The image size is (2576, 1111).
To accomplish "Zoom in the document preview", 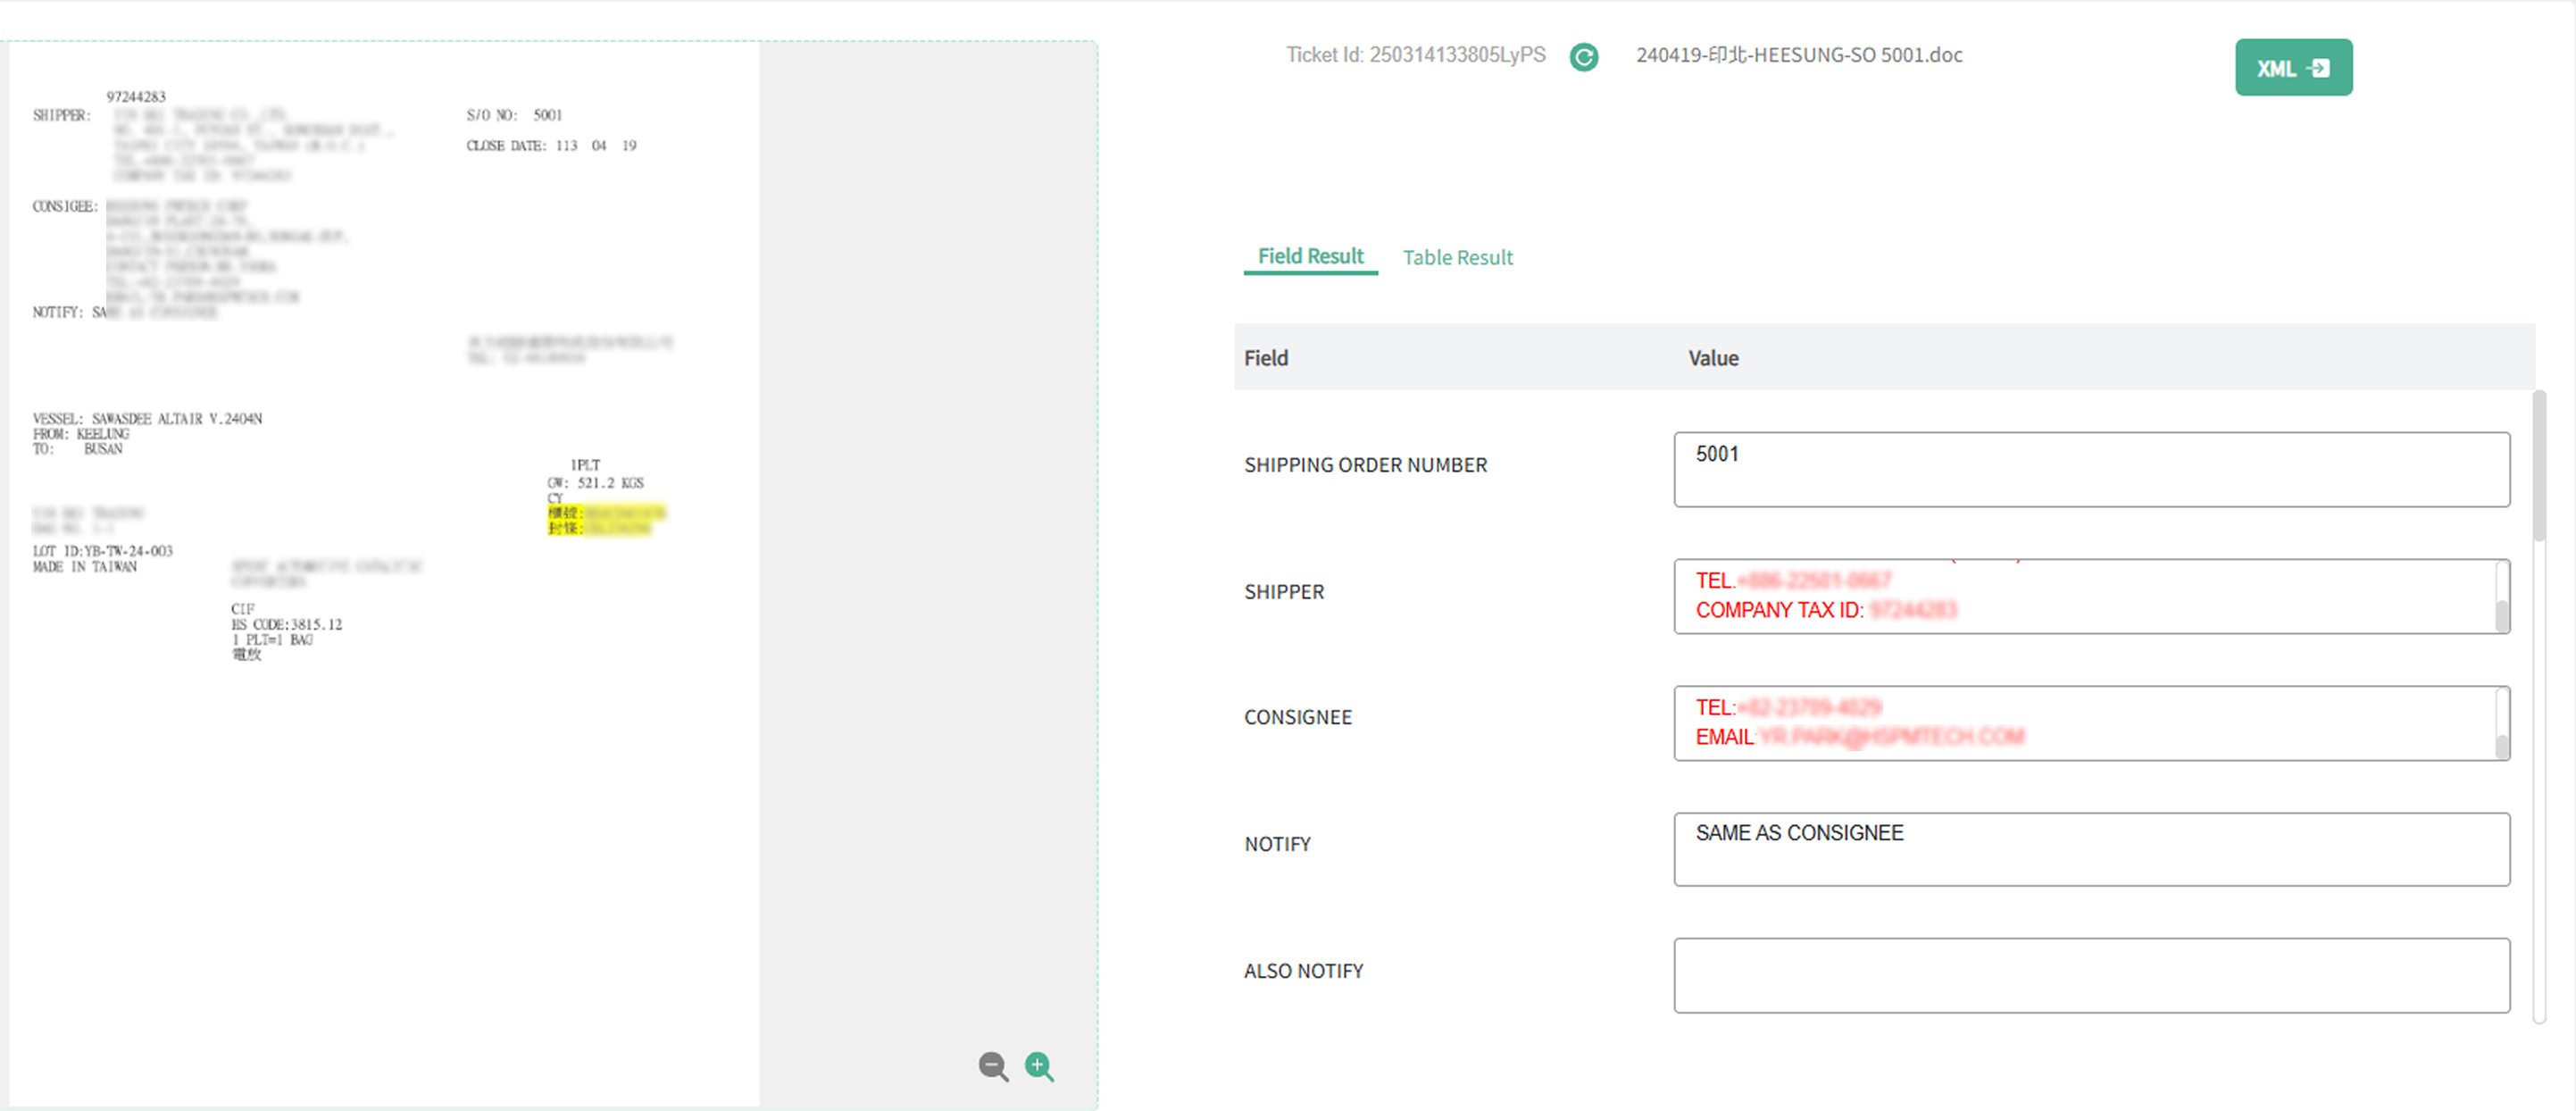I will tap(1039, 1066).
